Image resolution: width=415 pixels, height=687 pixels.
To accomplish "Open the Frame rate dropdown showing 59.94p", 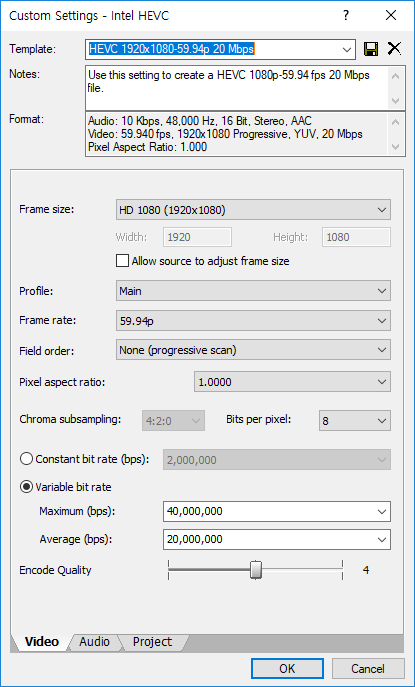I will click(253, 321).
